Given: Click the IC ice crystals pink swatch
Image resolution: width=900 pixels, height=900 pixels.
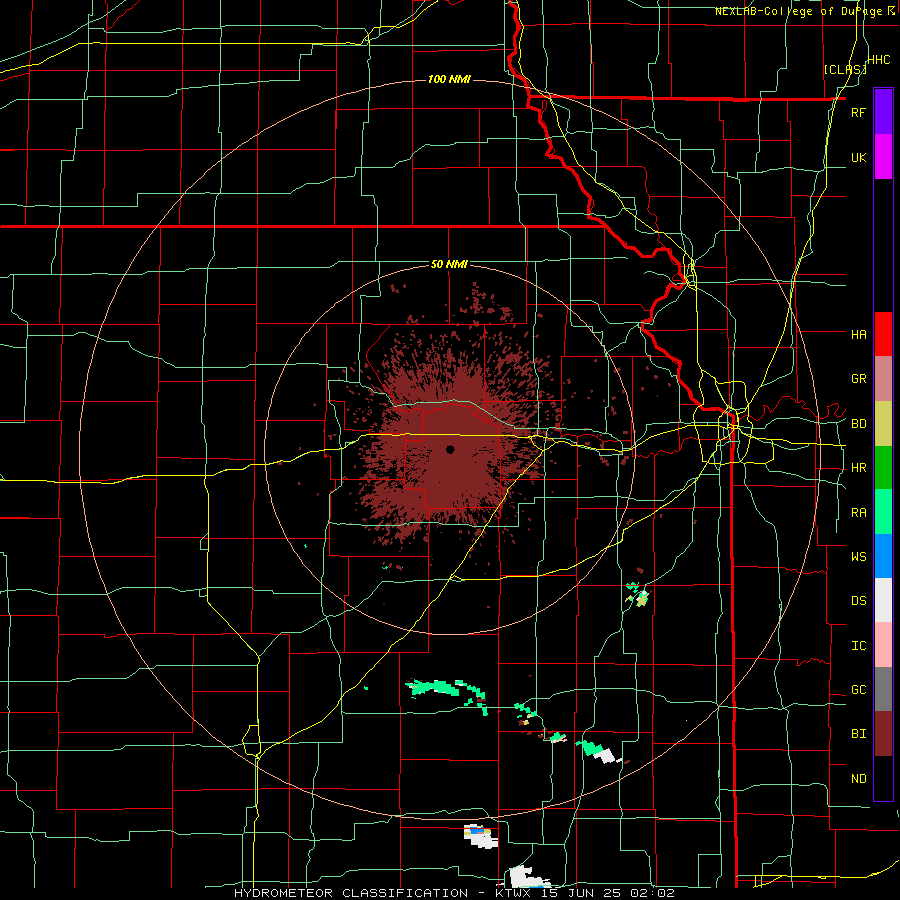Looking at the screenshot, I should tap(883, 645).
